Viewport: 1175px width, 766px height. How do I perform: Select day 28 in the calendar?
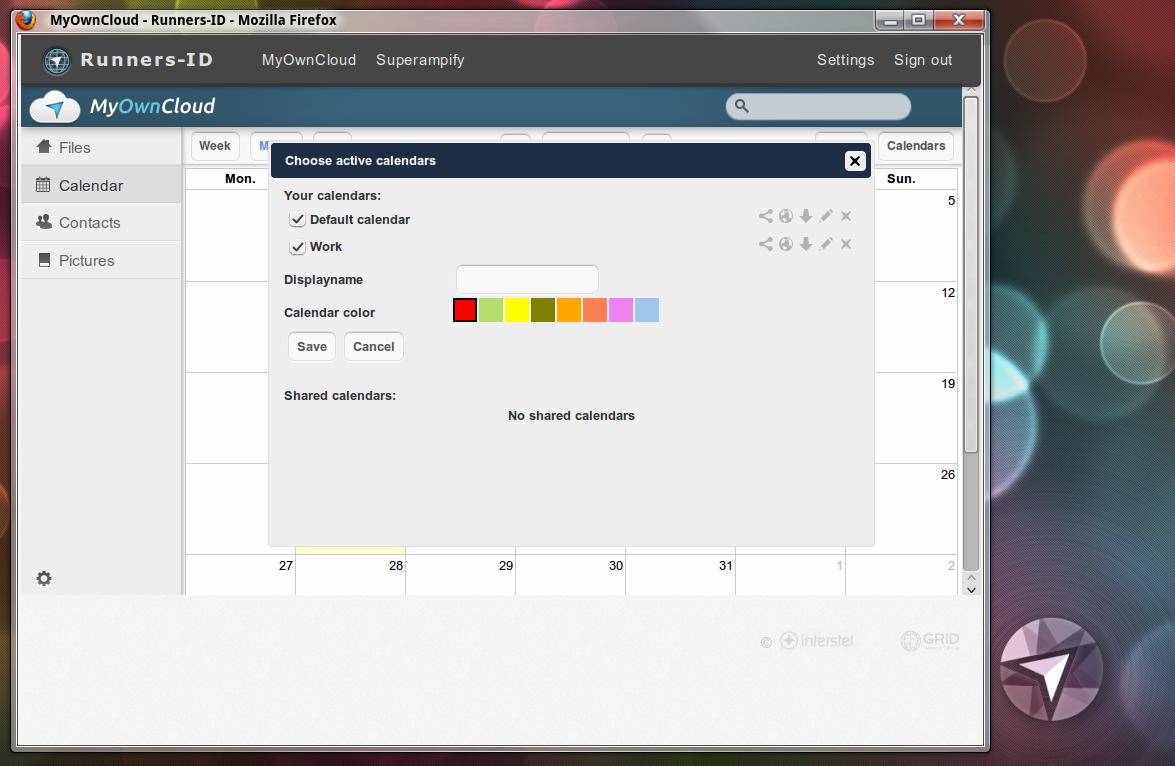(351, 575)
